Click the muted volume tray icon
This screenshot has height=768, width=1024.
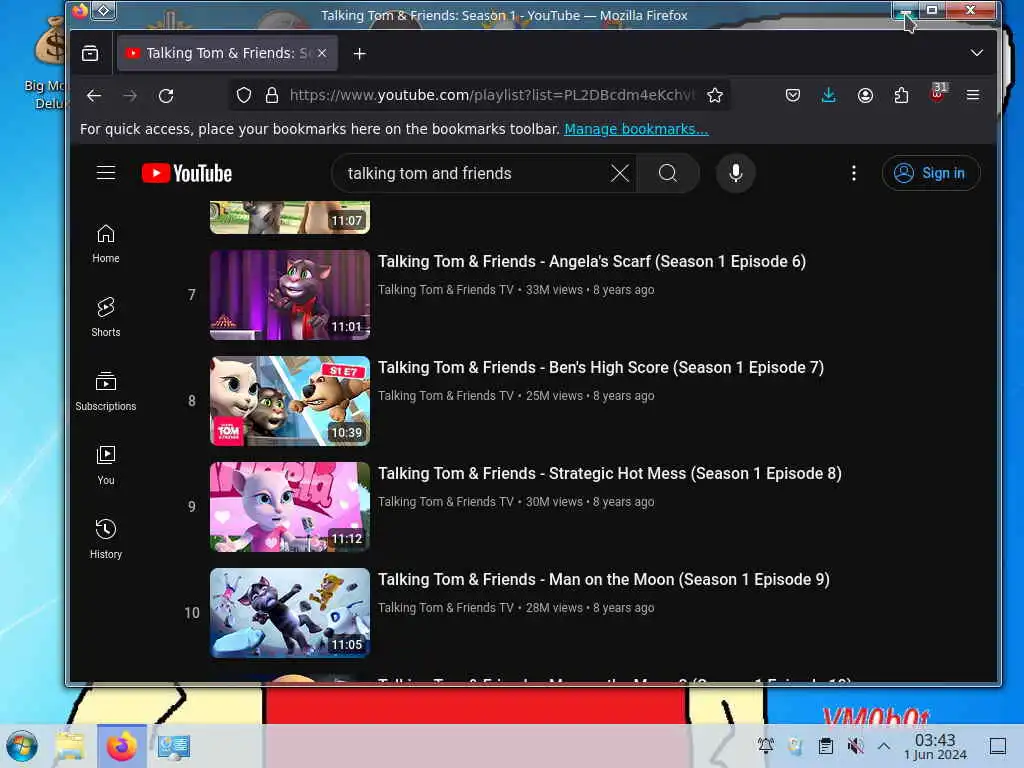[x=855, y=746]
